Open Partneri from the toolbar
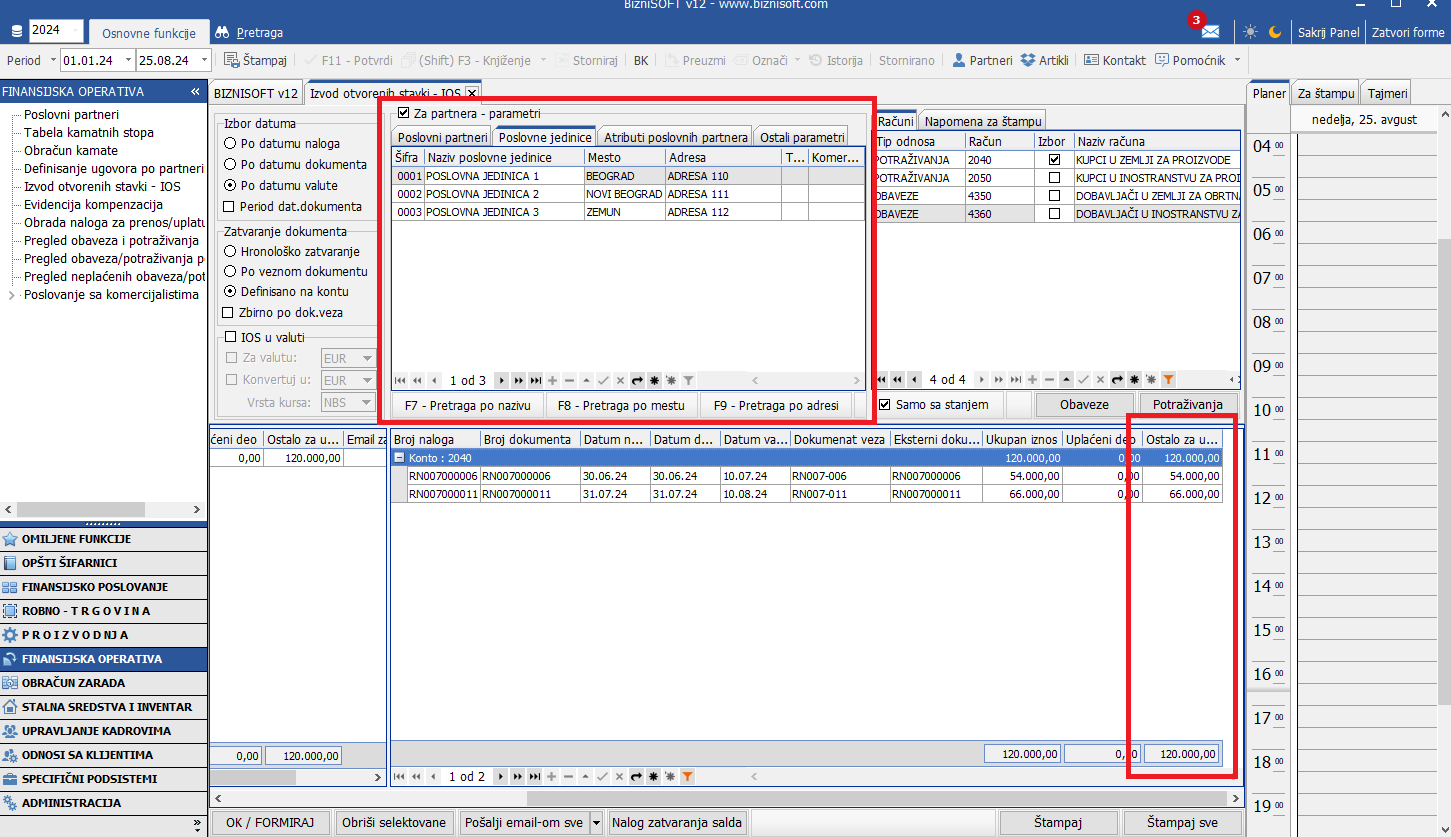The image size is (1451, 837). [x=959, y=60]
